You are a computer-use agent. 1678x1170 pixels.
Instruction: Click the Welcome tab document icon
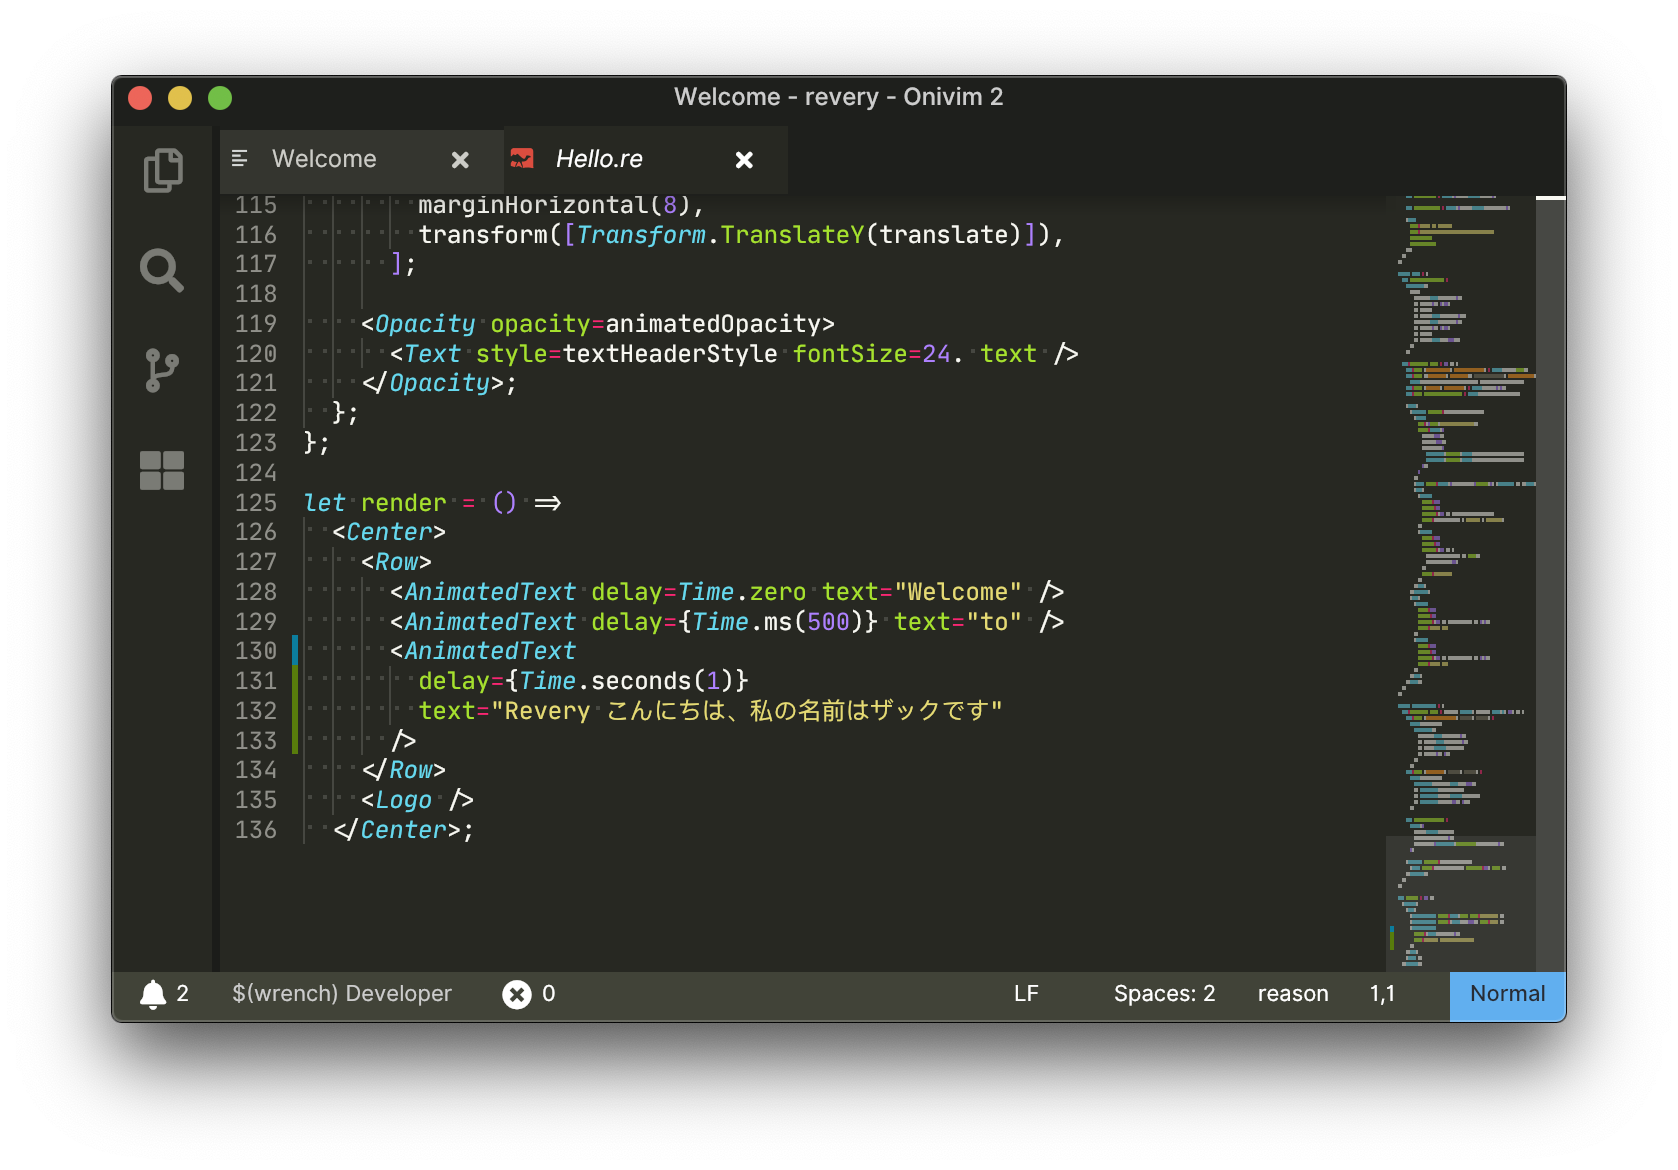[240, 159]
